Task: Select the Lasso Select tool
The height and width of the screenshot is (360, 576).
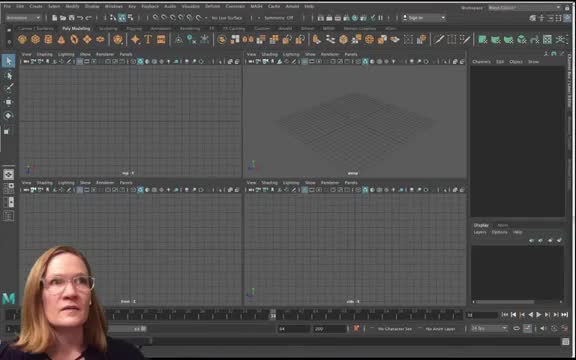Action: click(x=9, y=75)
